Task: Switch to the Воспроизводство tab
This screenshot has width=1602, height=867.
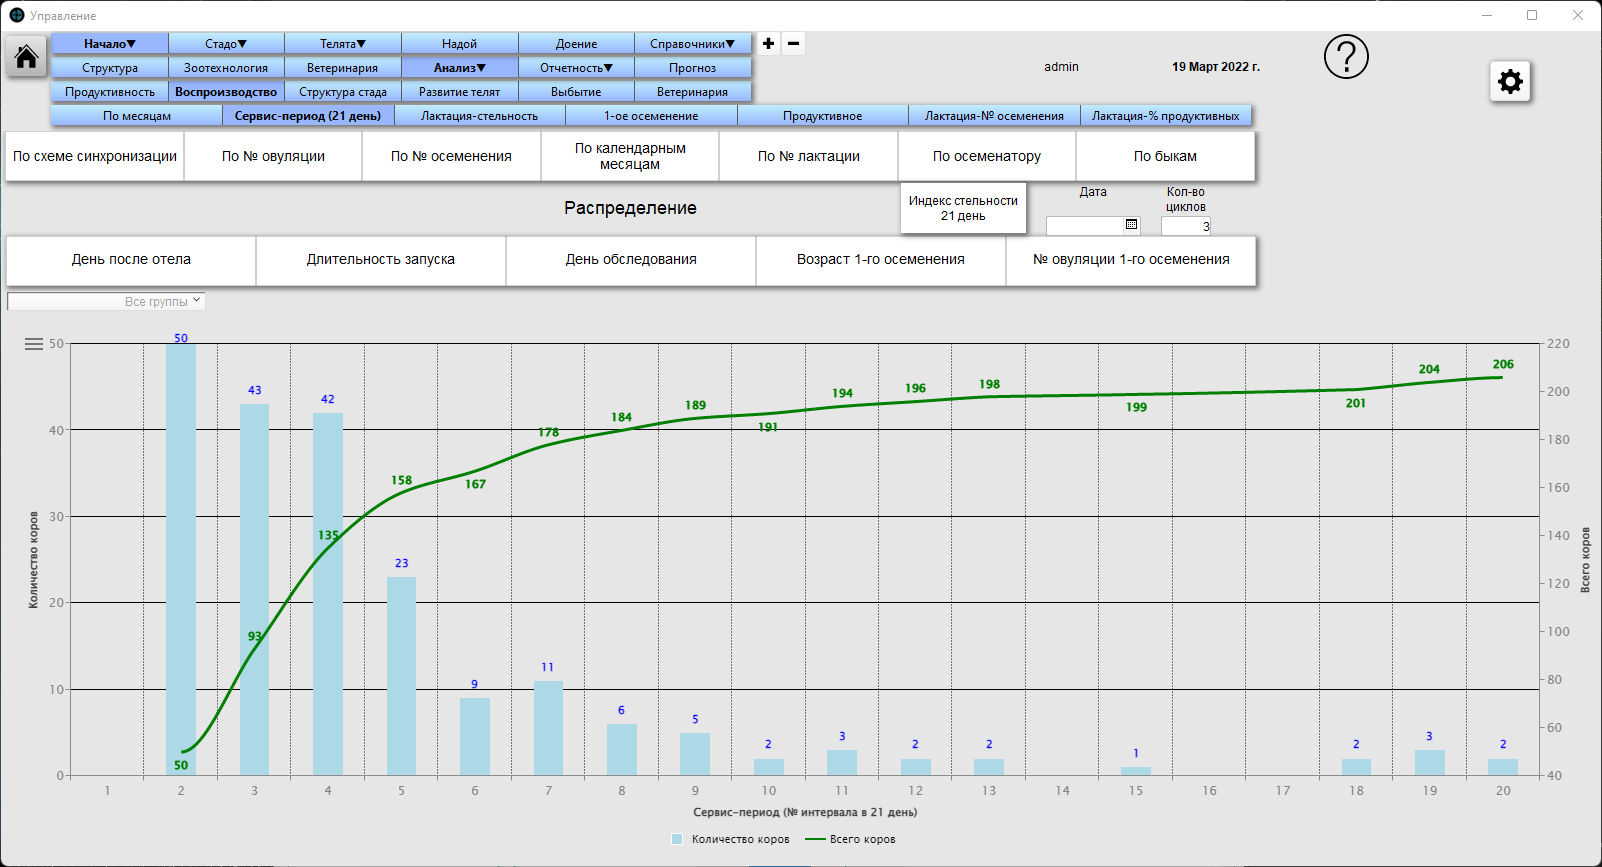Action: click(x=226, y=92)
